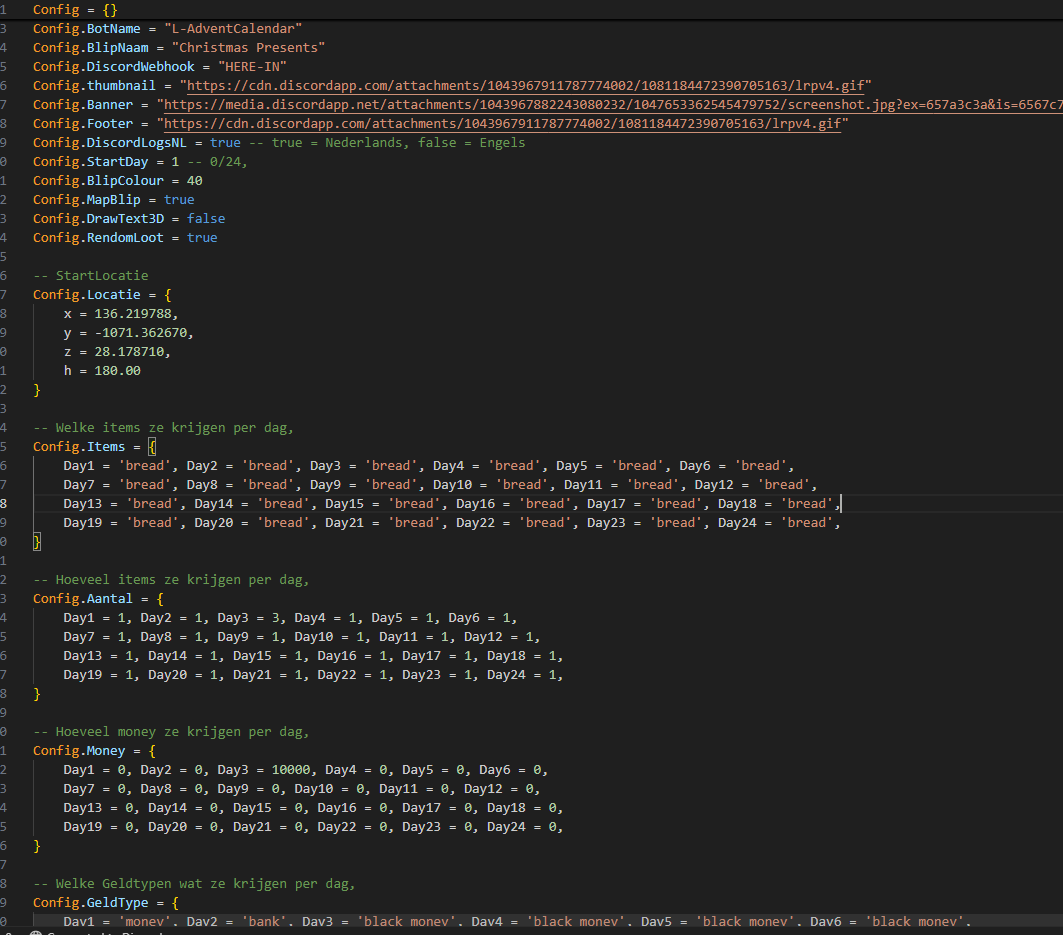
Task: Click Day24's 'bread' value in Config.Items
Action: 807,522
